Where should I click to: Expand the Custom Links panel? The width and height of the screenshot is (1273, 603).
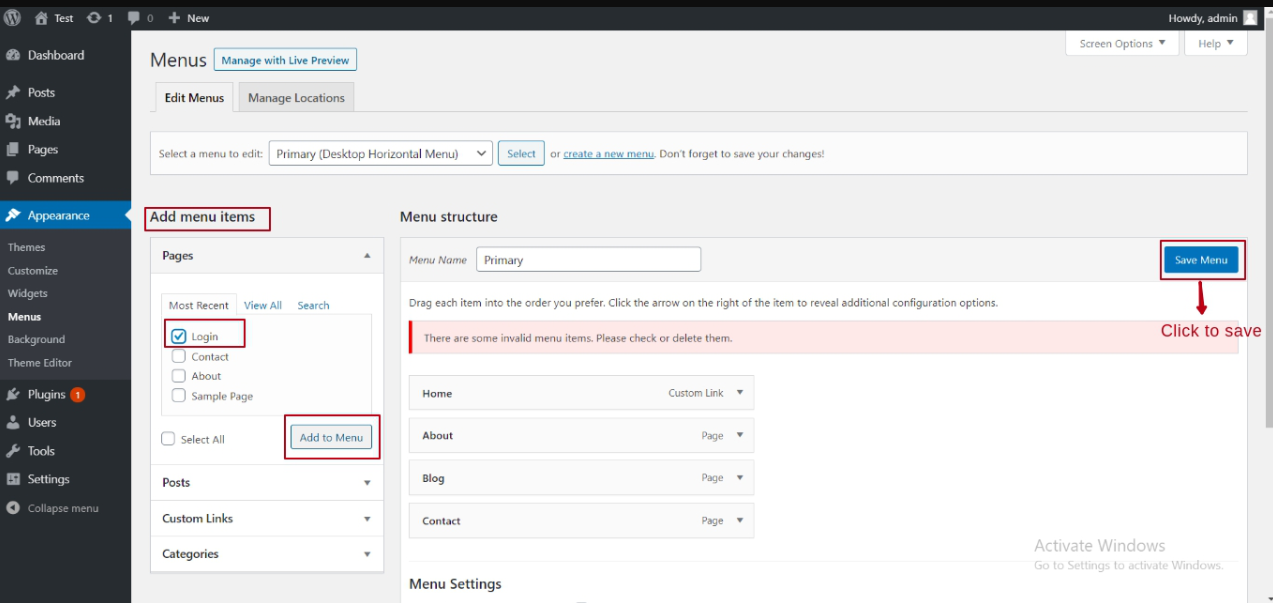coord(266,518)
